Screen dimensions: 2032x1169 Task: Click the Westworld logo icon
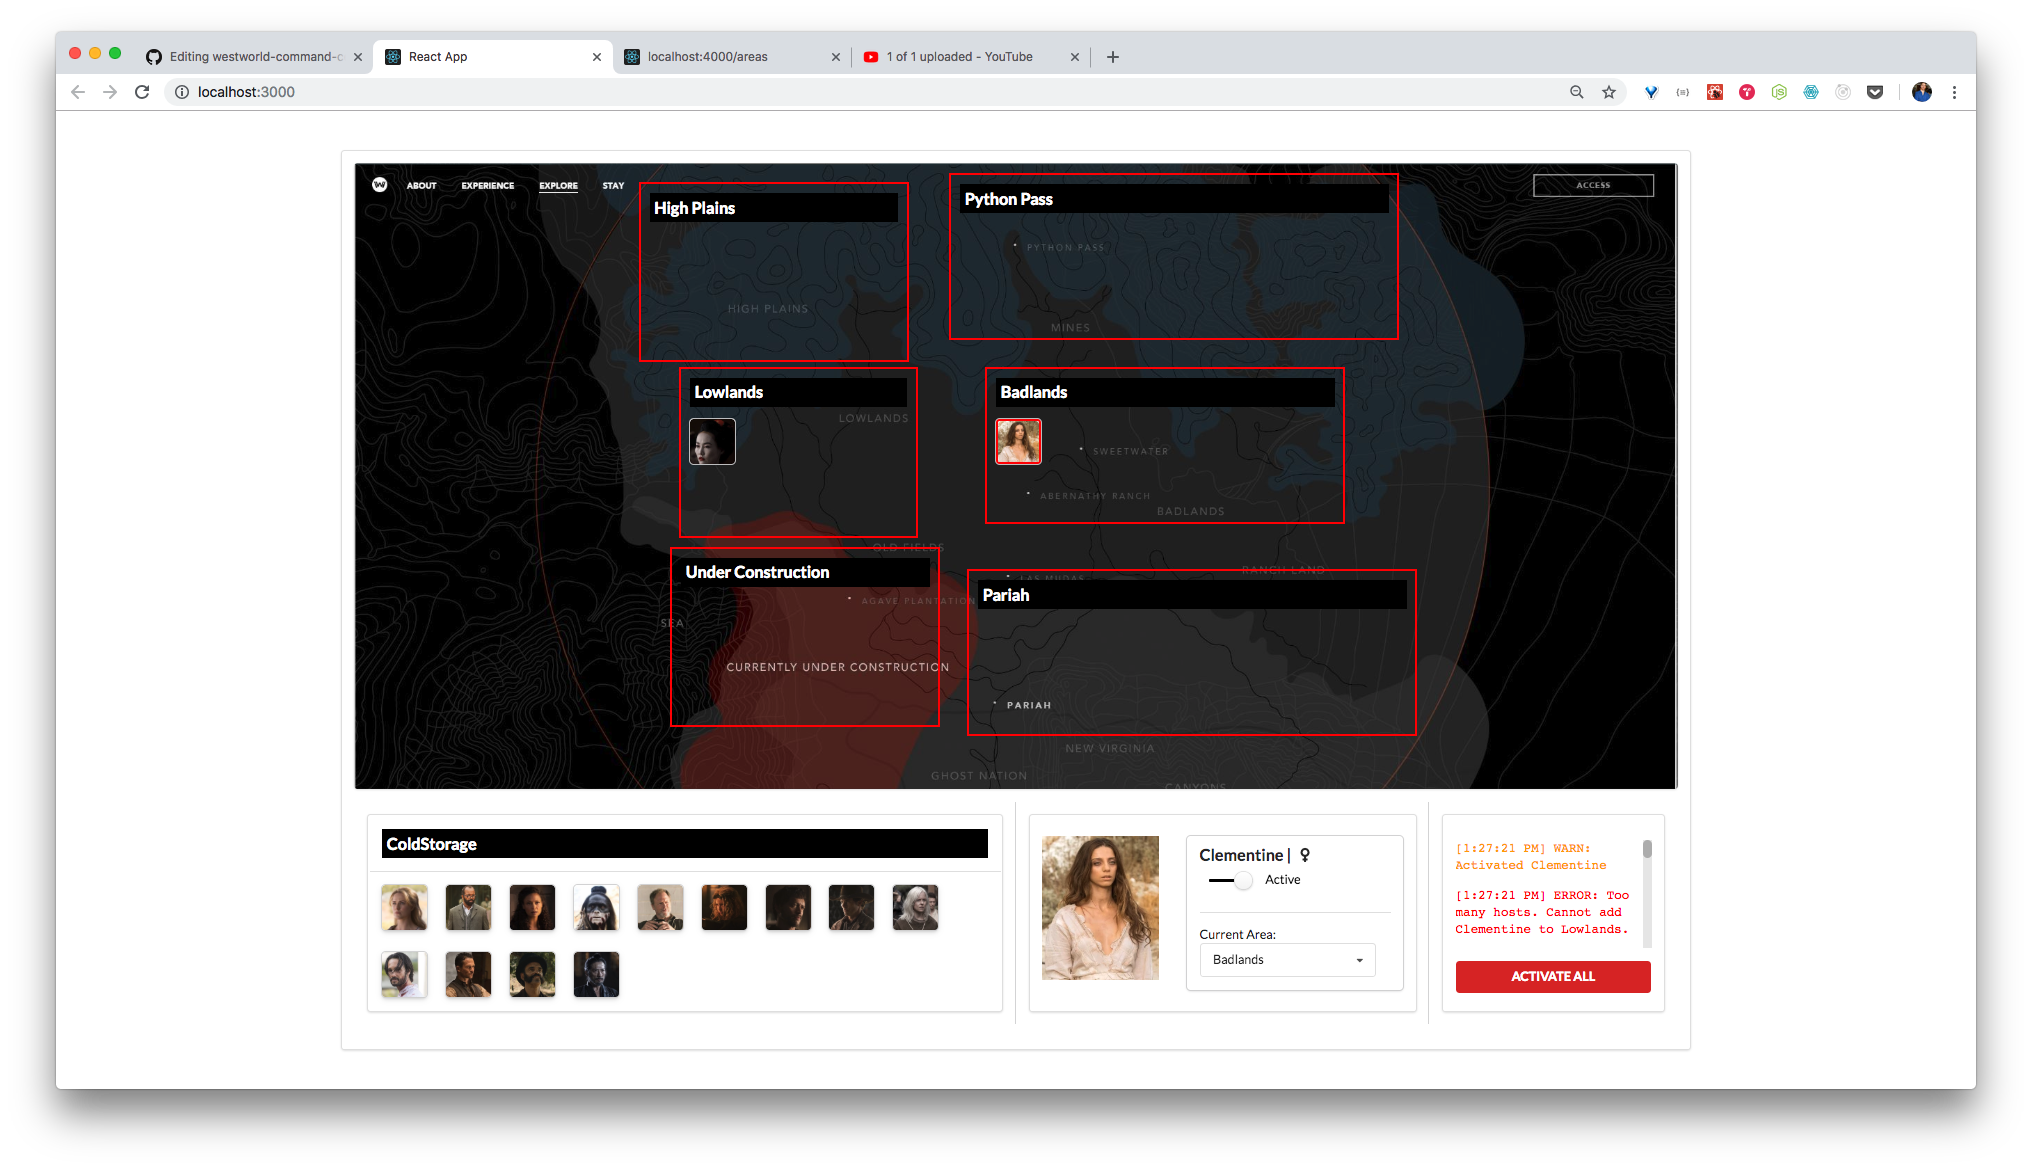(x=379, y=185)
